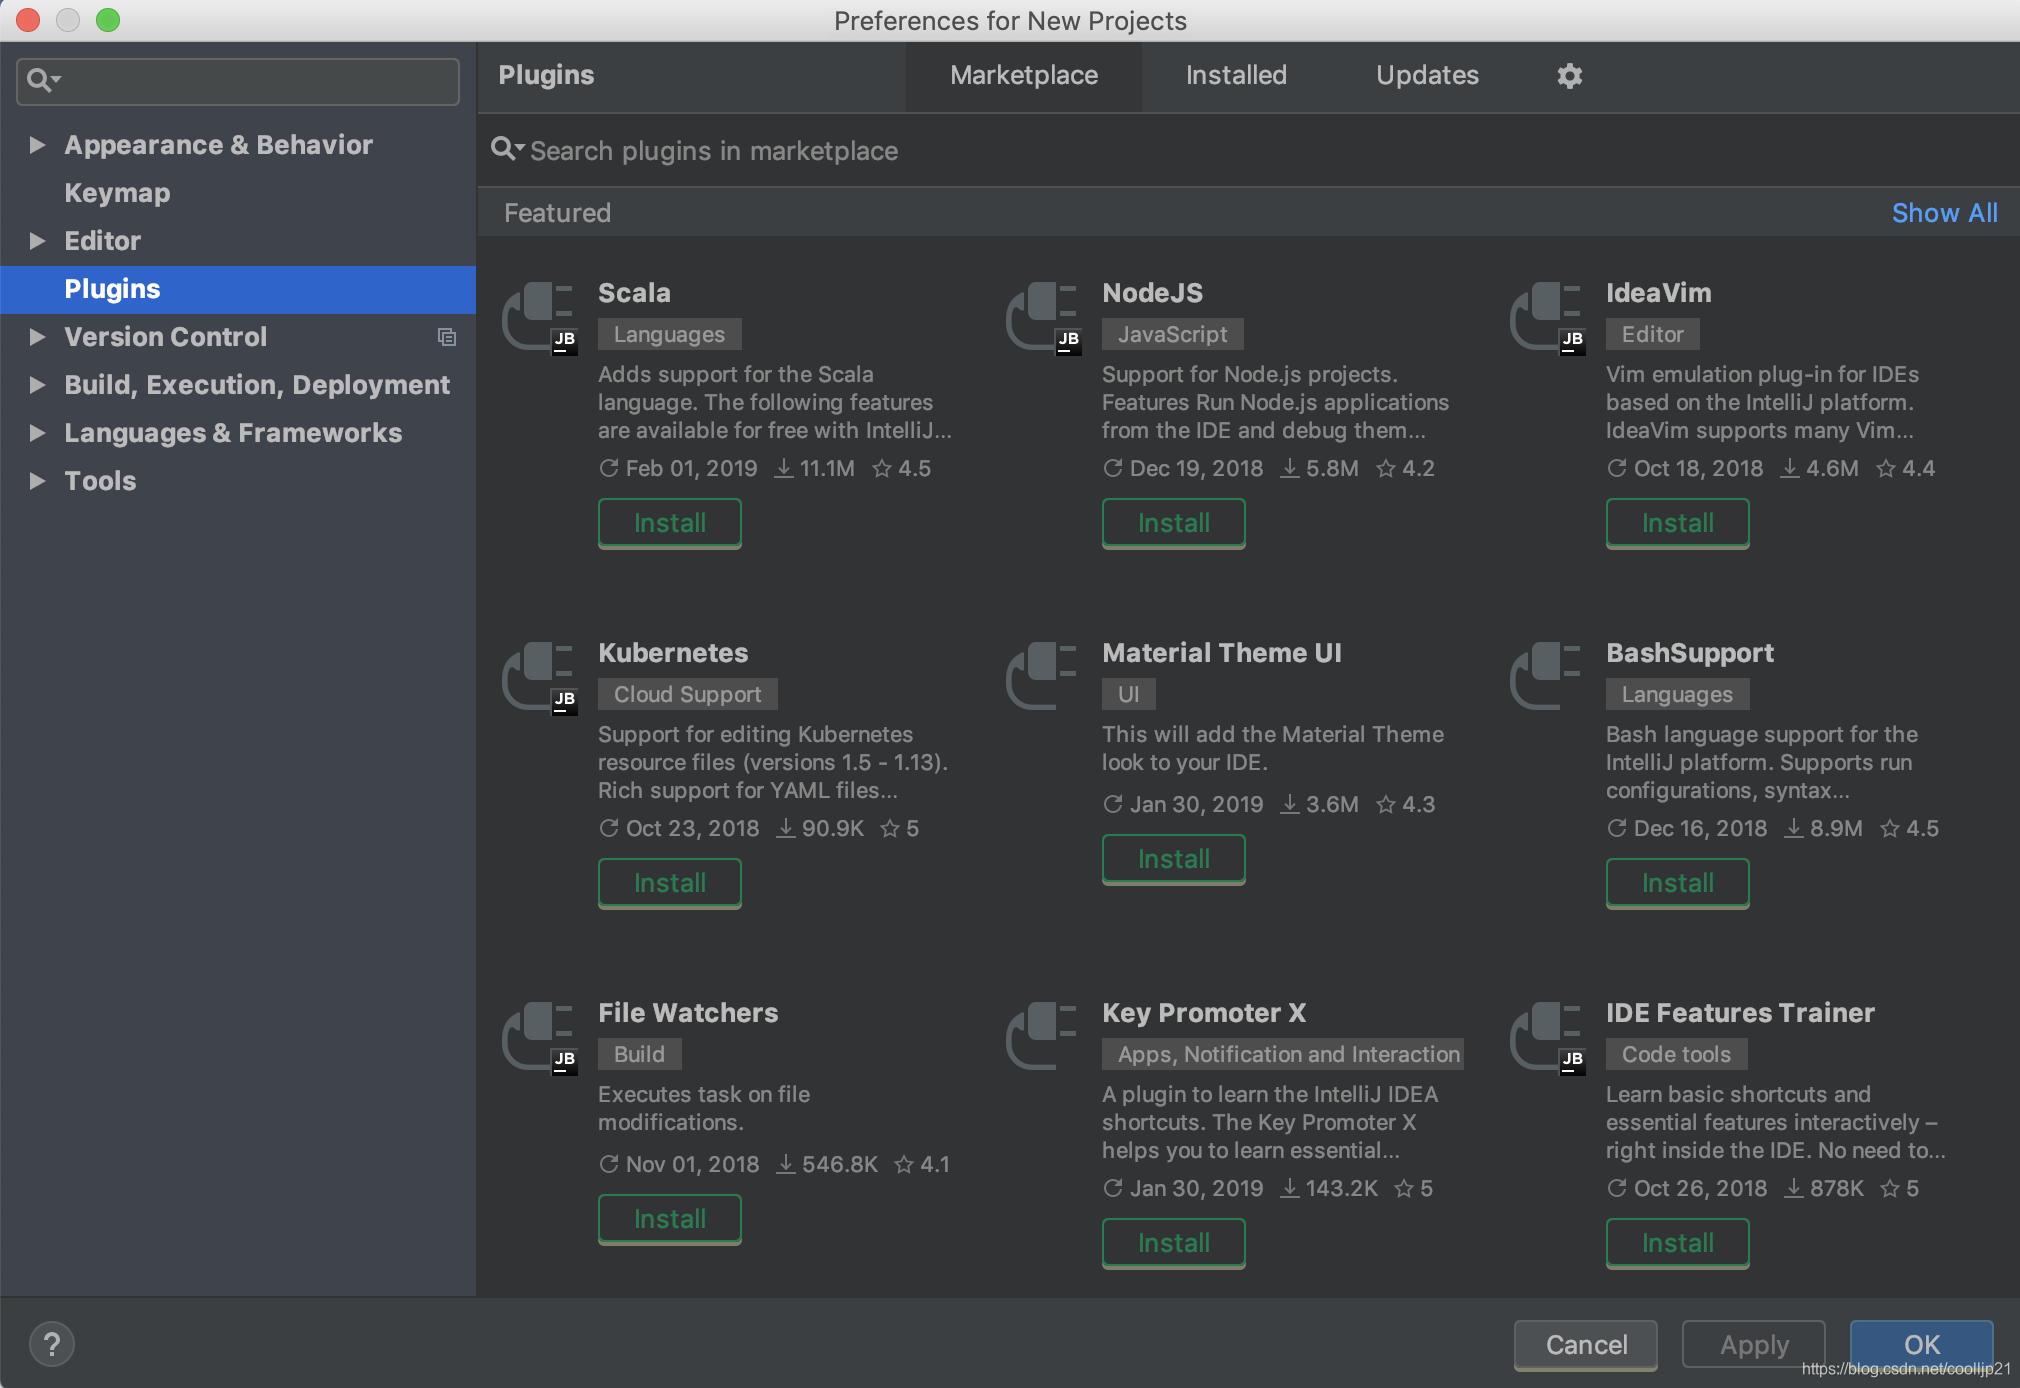
Task: Click the IdeaVim plugin icon
Action: coord(1547,318)
